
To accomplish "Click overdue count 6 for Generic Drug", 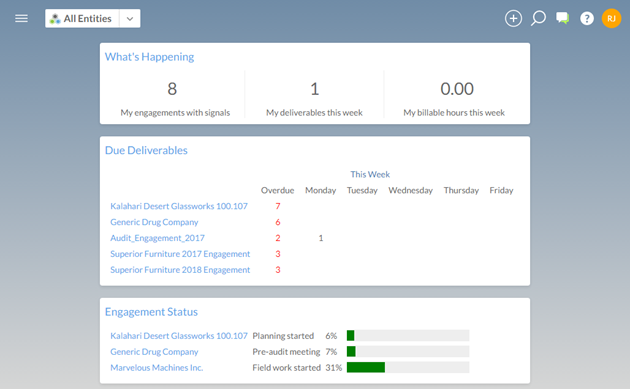I will pos(278,222).
